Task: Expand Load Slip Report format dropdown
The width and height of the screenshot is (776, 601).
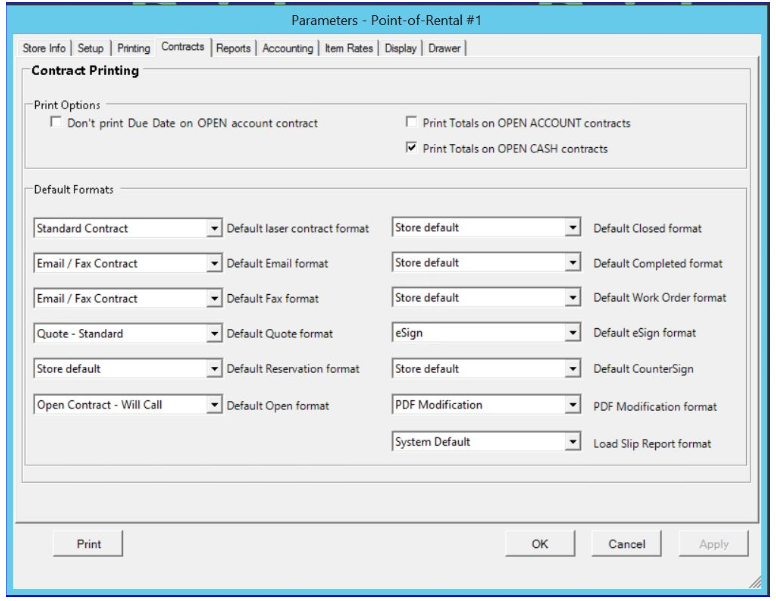Action: tap(573, 441)
